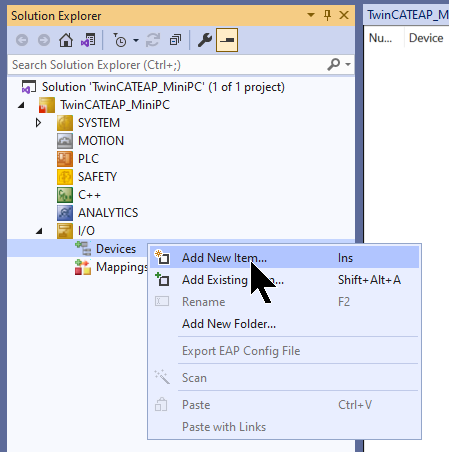Collapse the TwinCATEAP_MiniPC project node
The height and width of the screenshot is (452, 449).
tap(21, 105)
